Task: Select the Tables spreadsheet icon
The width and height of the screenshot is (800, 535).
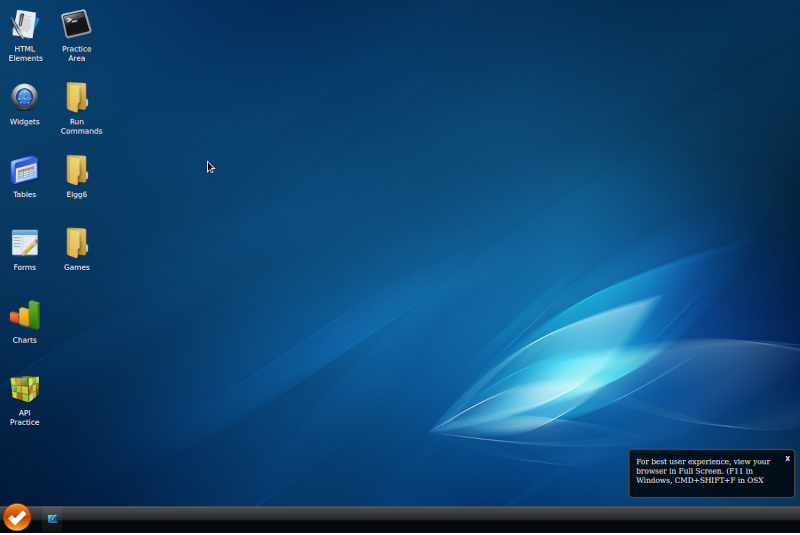Action: coord(25,170)
